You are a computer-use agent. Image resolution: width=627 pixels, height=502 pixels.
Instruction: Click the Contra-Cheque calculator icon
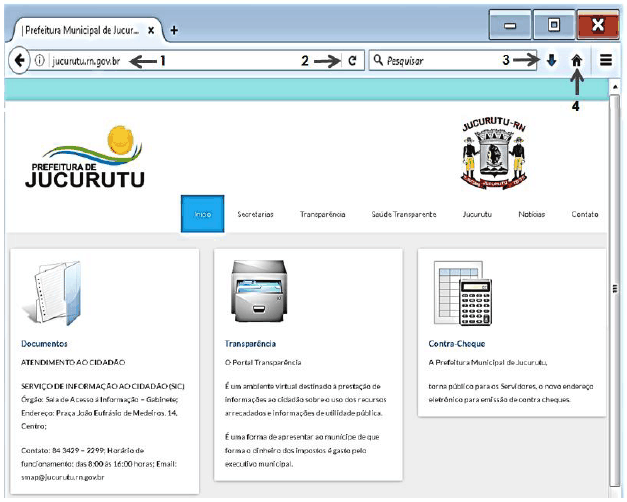(x=459, y=290)
